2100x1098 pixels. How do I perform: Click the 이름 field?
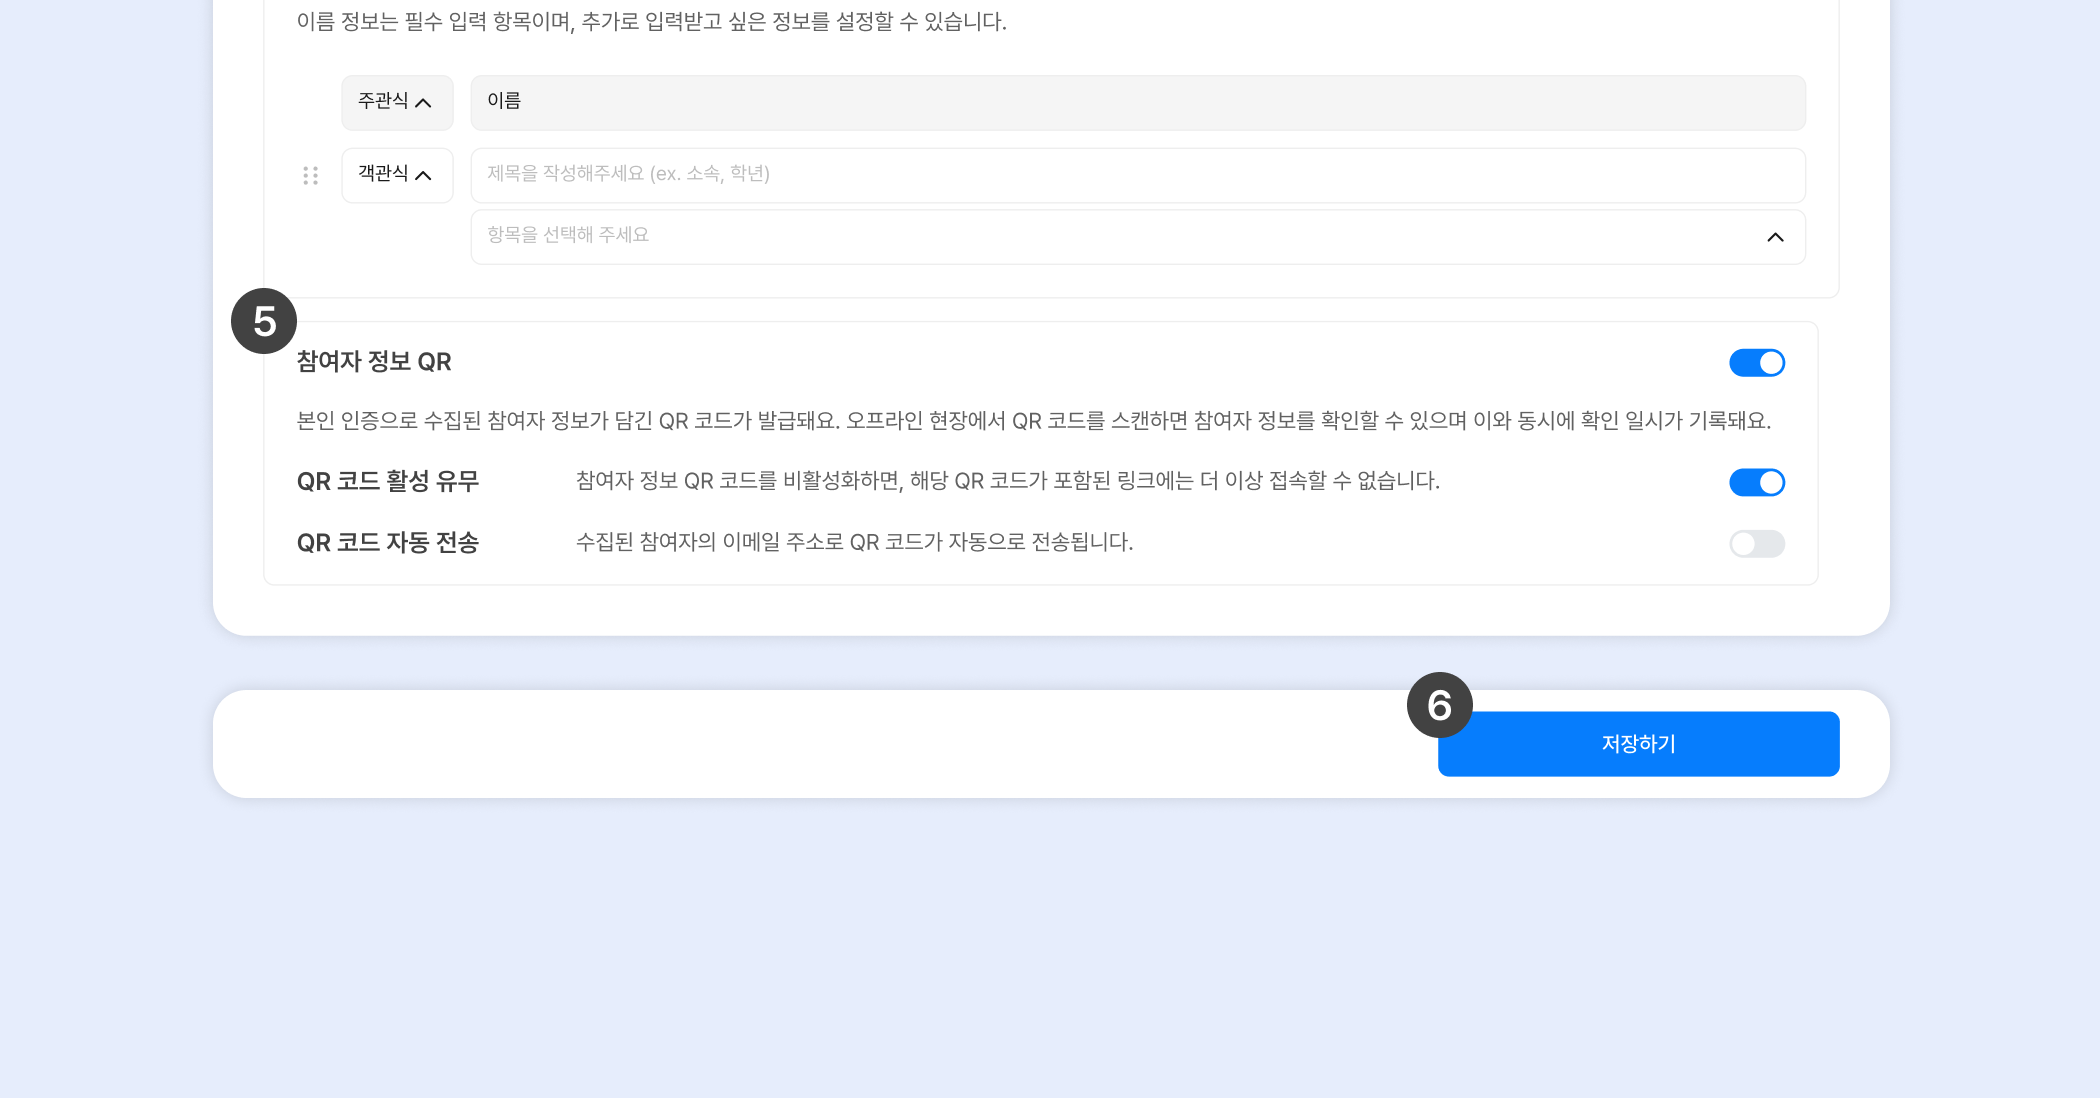click(1136, 102)
